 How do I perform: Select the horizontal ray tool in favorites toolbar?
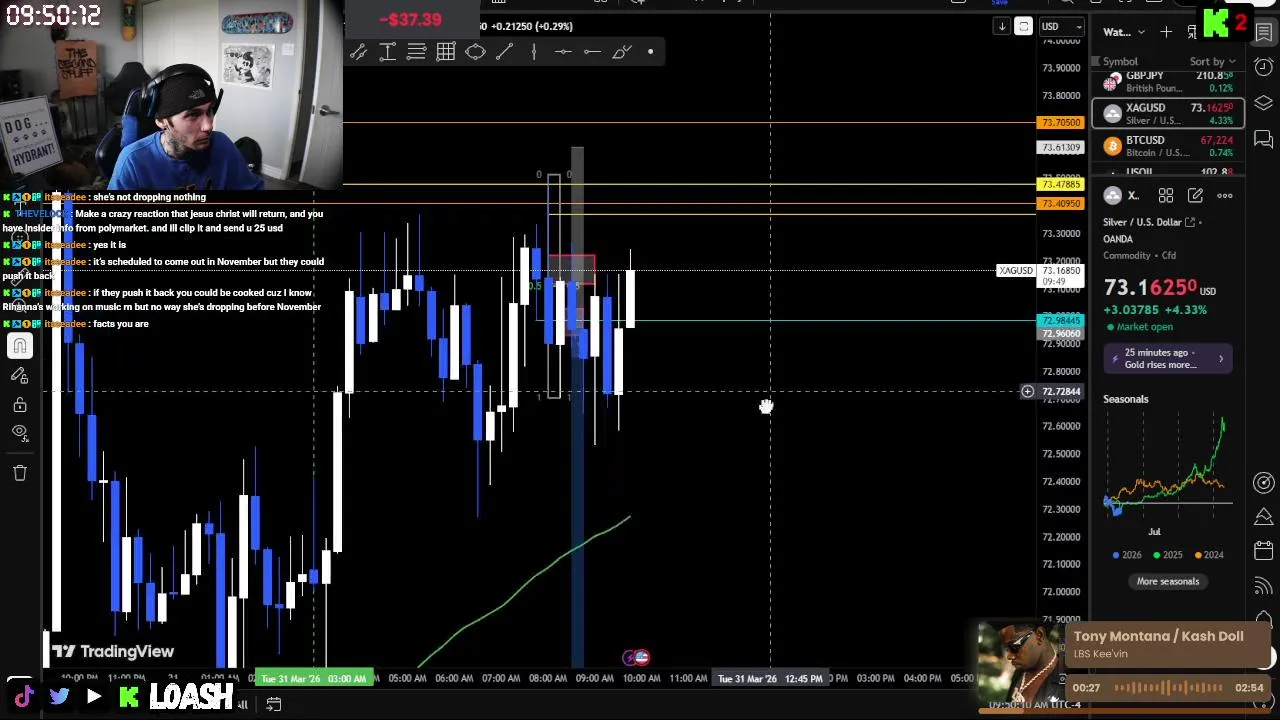coord(592,52)
